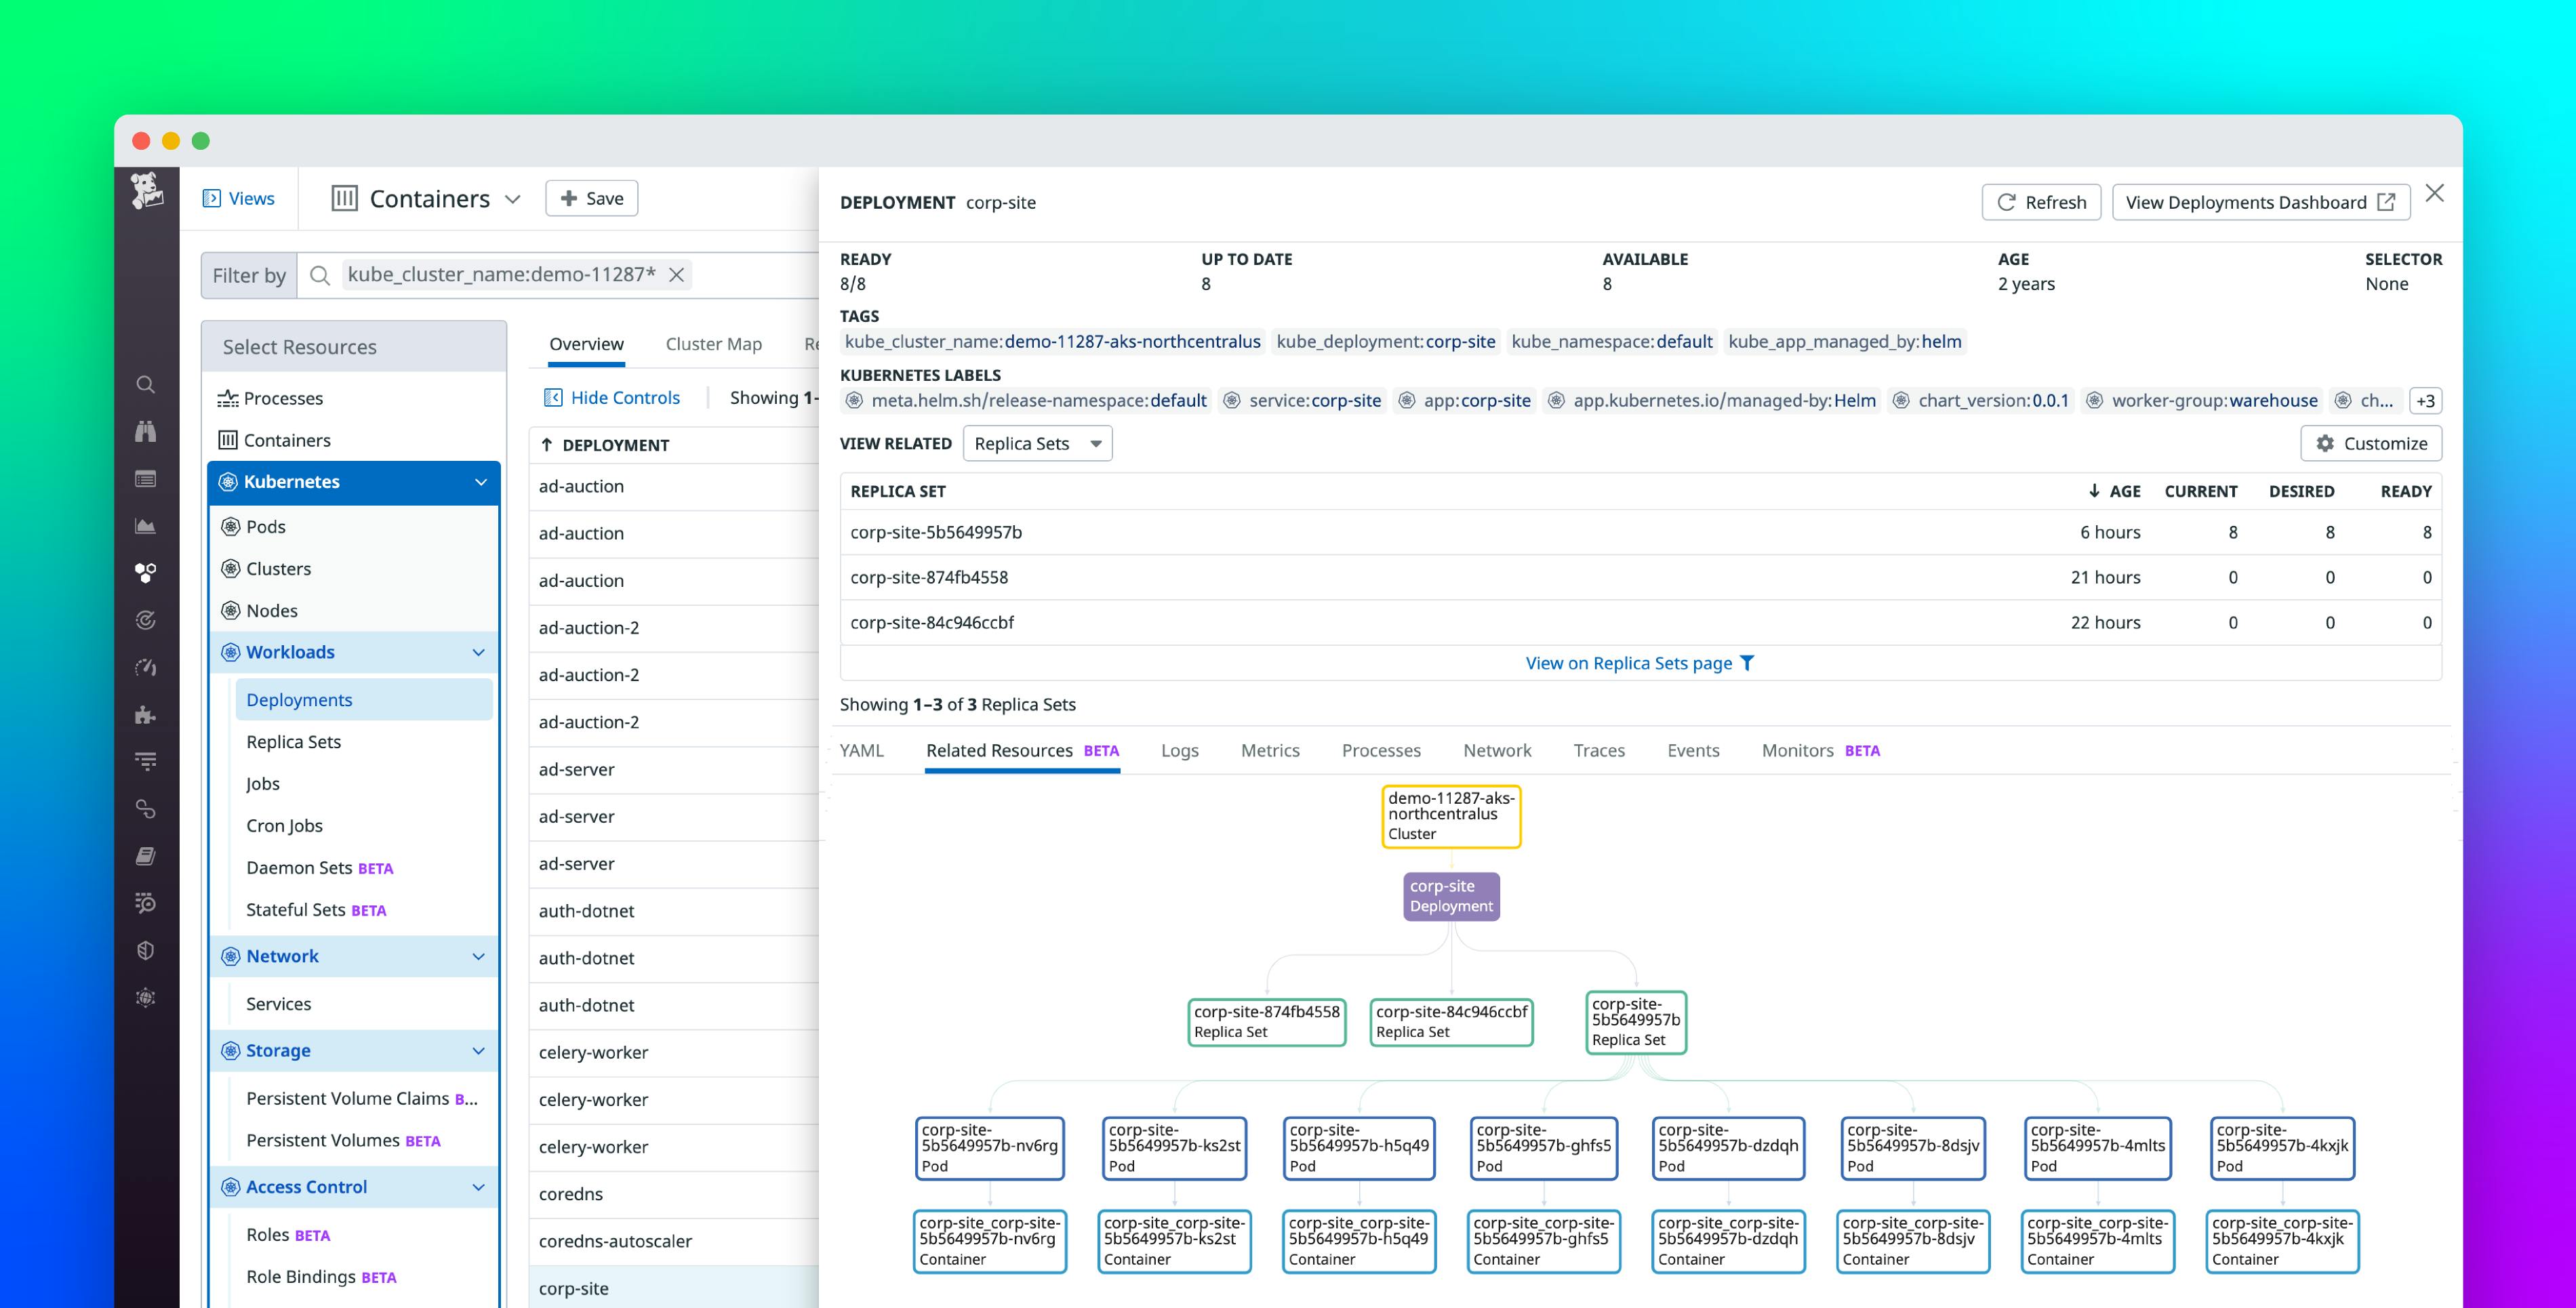Switch to the YAML tab

click(862, 750)
